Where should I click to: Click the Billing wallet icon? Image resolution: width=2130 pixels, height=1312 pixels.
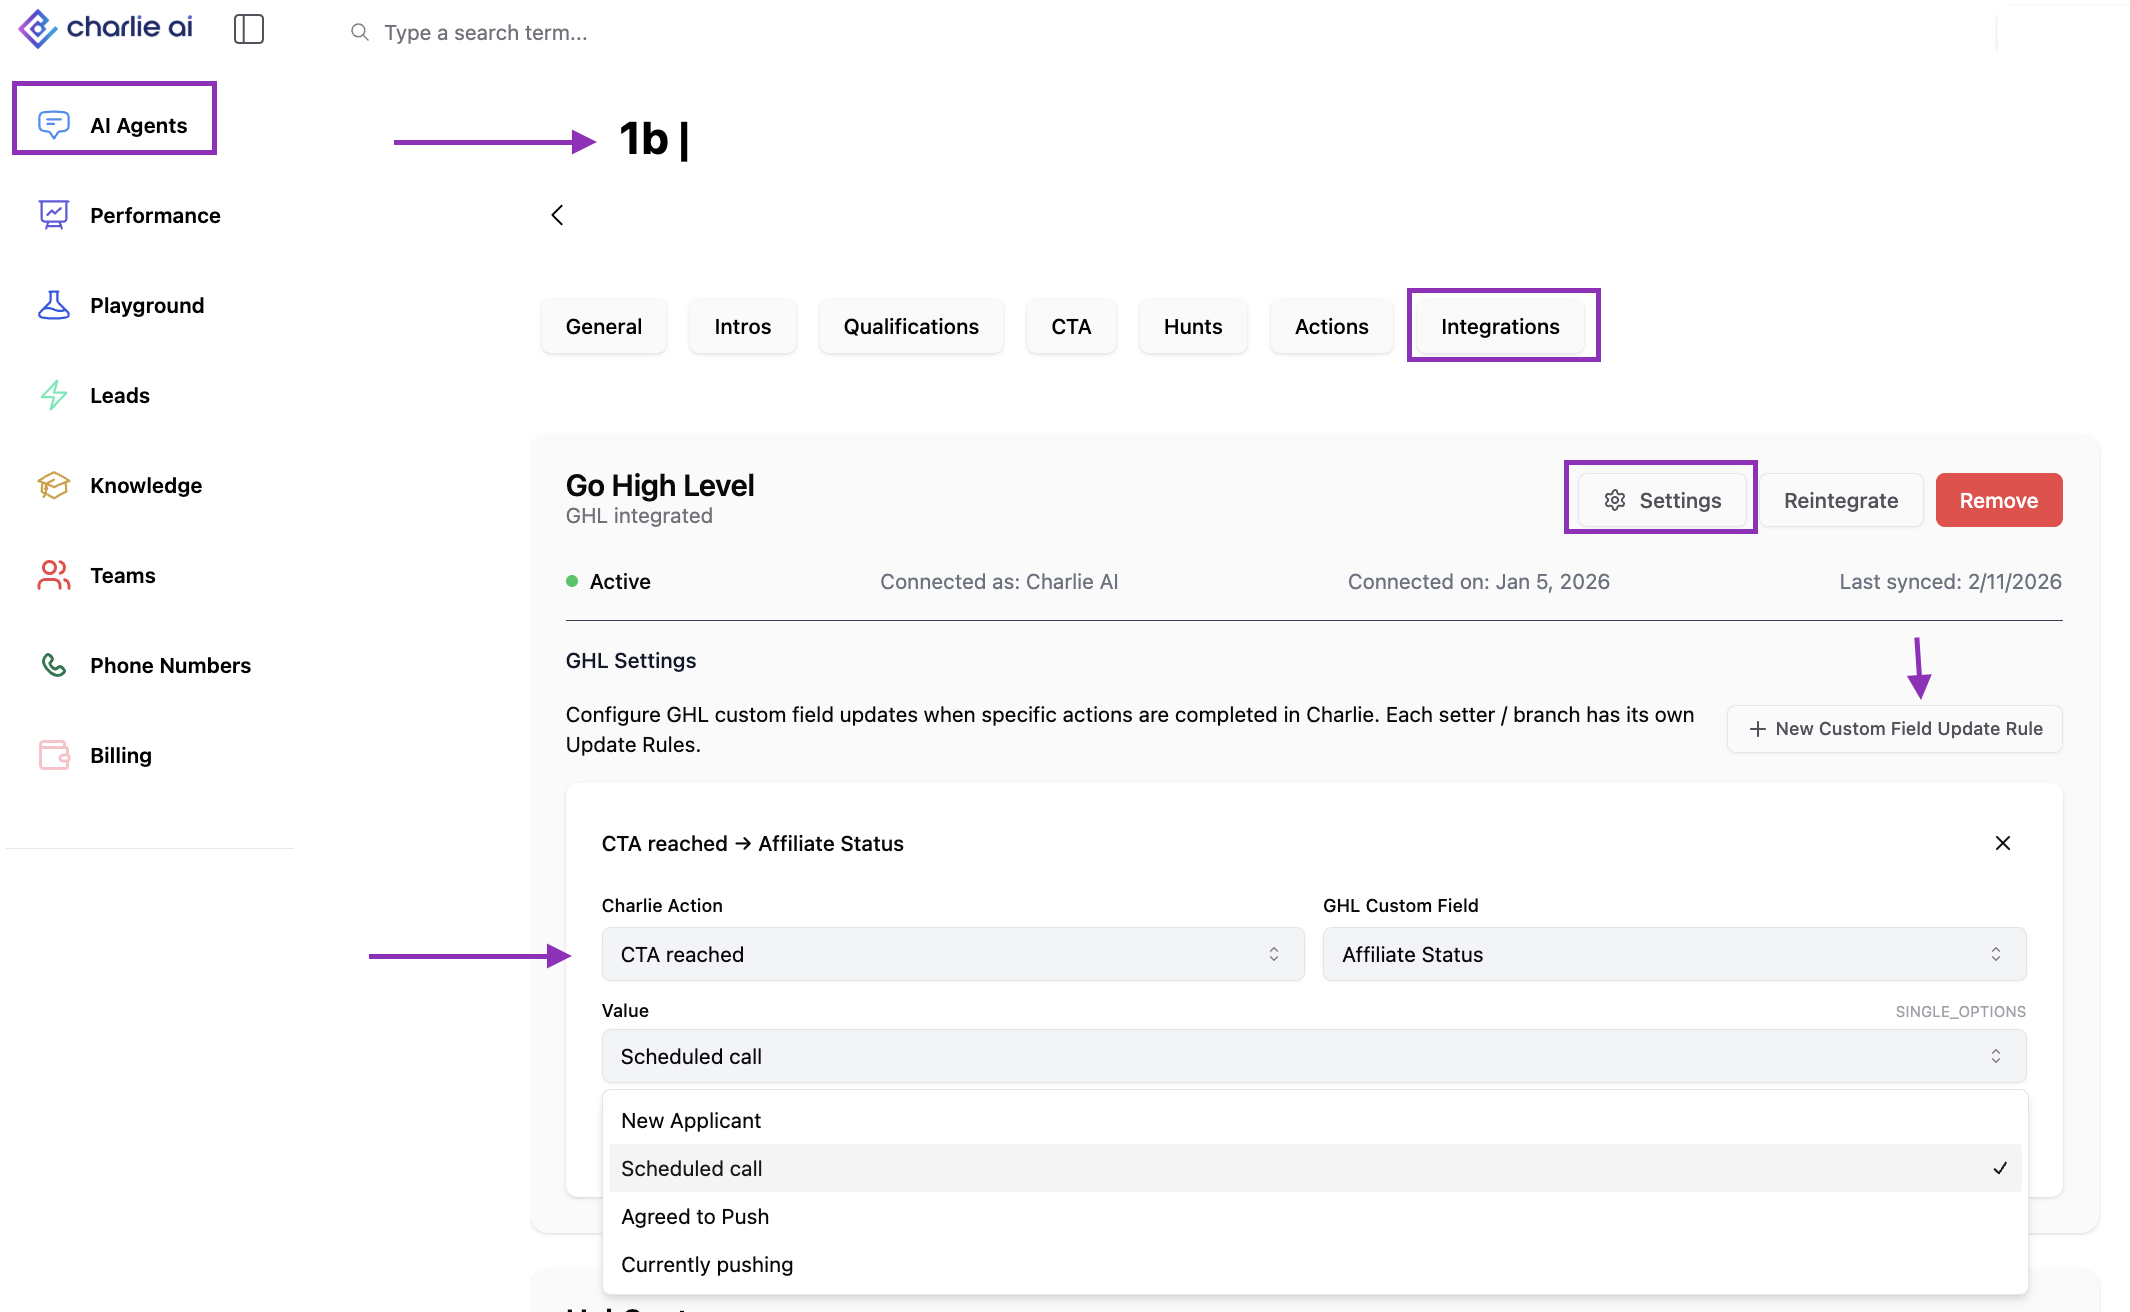(x=54, y=754)
